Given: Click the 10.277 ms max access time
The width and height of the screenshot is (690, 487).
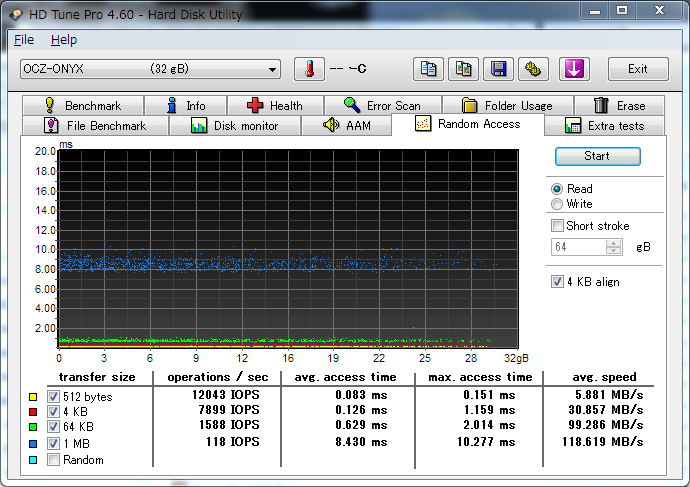Looking at the screenshot, I should 486,442.
